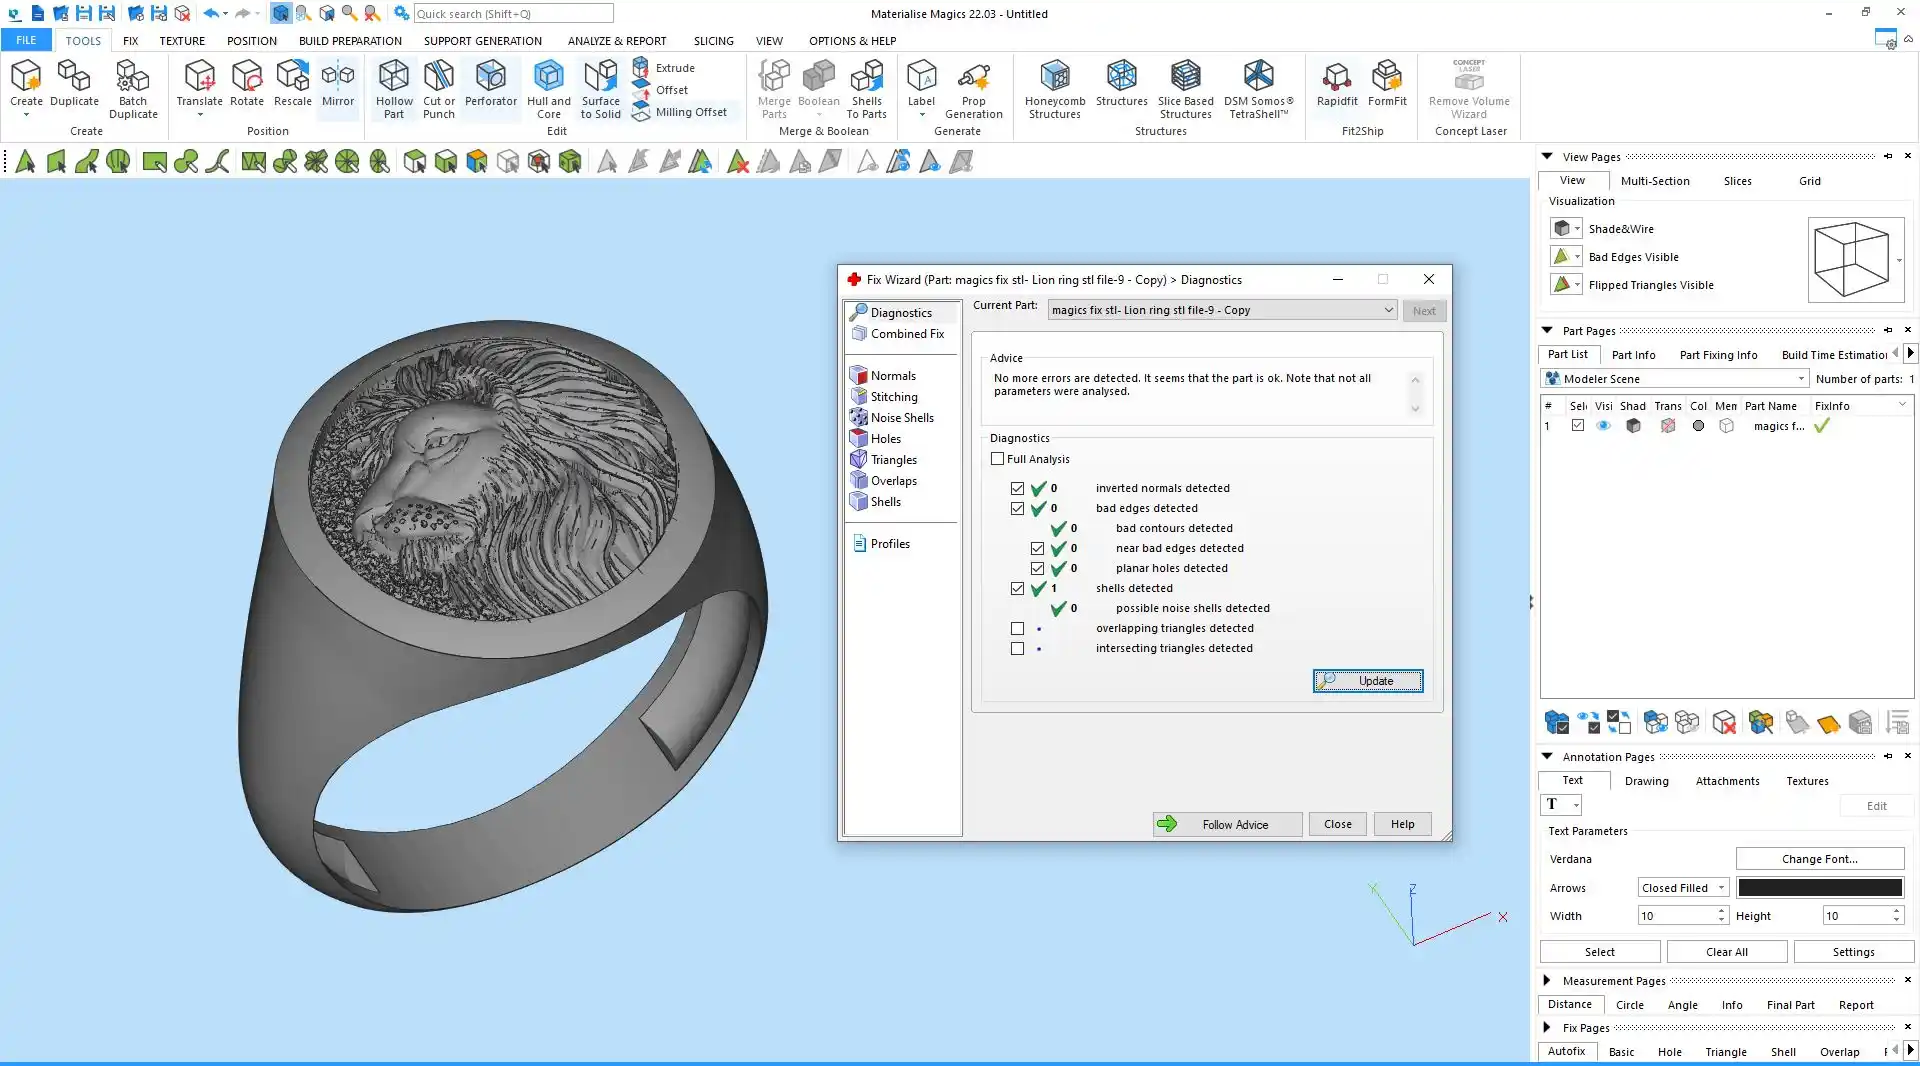Enable the Full Analysis checkbox
Screen dimensions: 1920x1066
pos(997,459)
